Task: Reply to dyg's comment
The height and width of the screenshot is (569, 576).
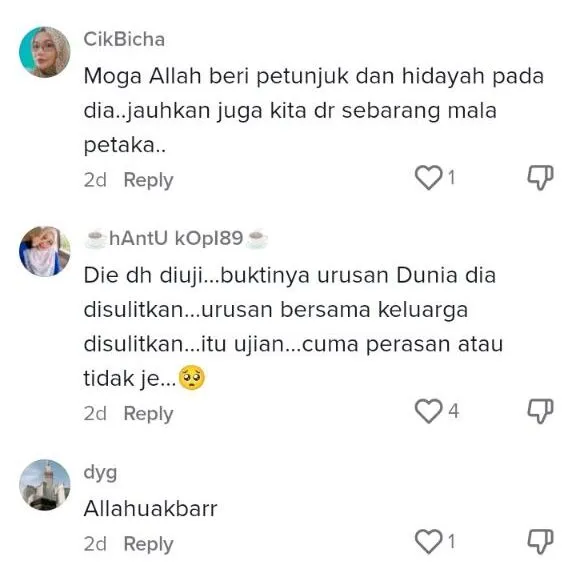Action: 148,544
